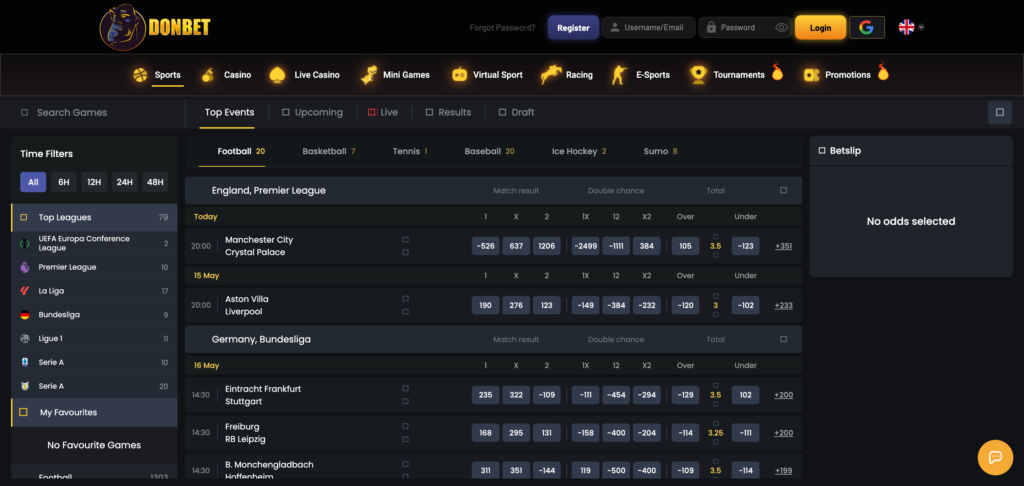This screenshot has width=1024, height=486.
Task: Favourite Eintracht Frankfurt toggle
Action: coord(406,389)
